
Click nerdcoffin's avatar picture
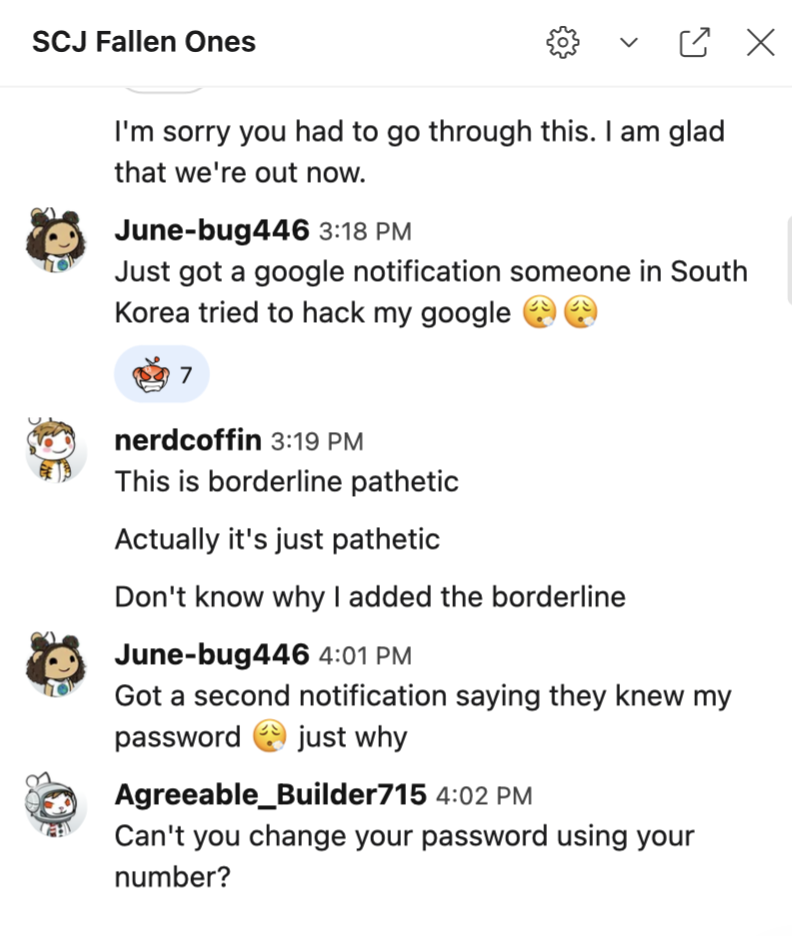pyautogui.click(x=56, y=450)
